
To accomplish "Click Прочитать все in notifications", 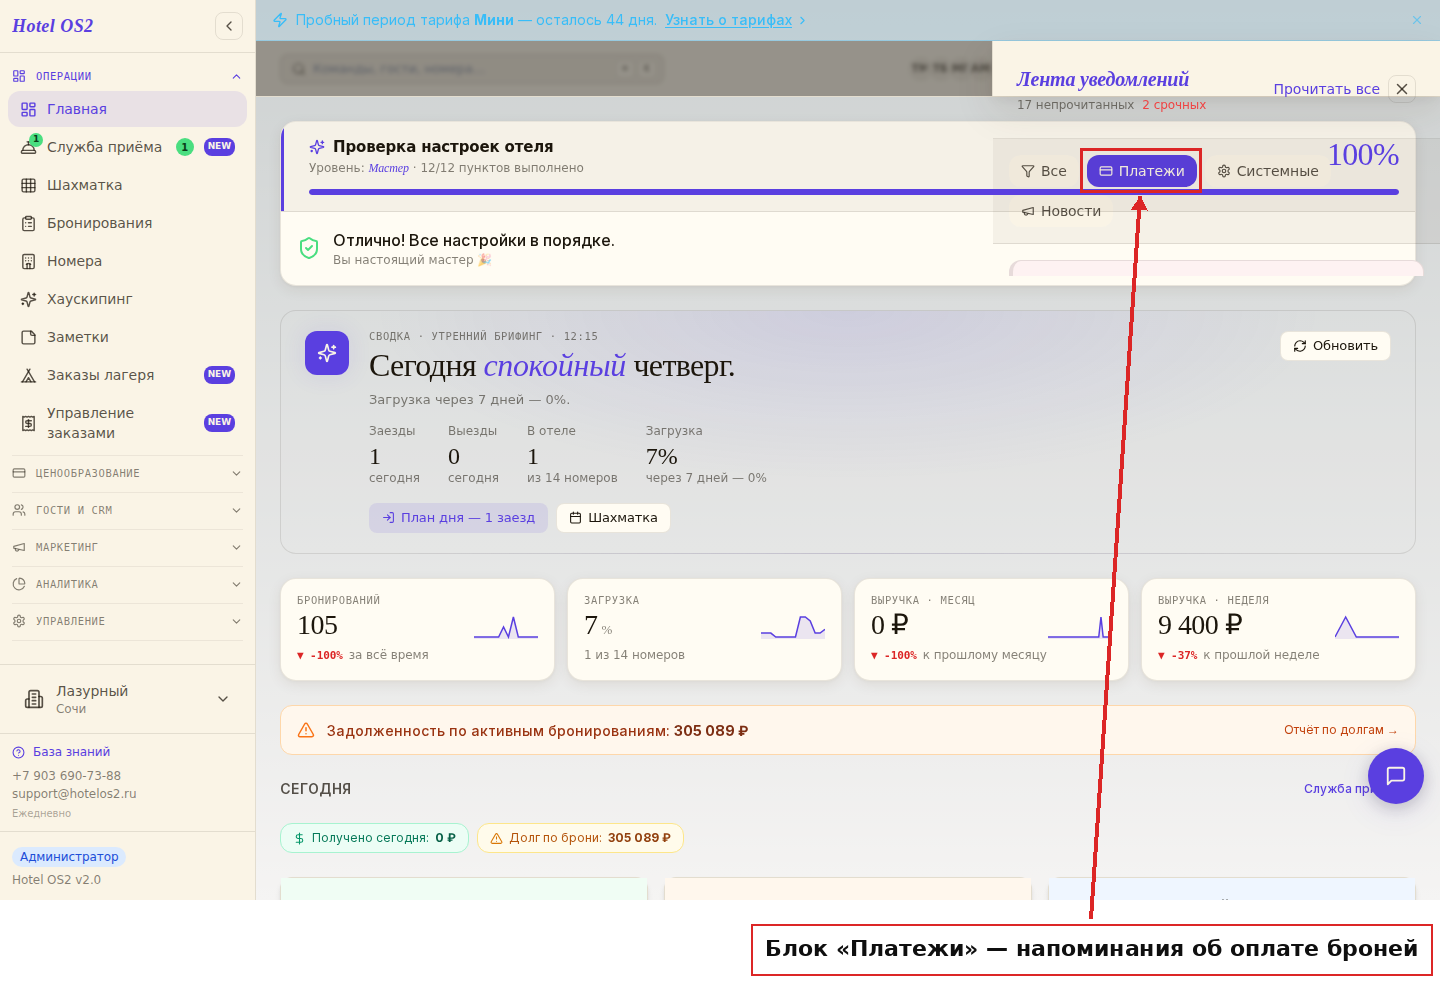I will click(x=1326, y=89).
